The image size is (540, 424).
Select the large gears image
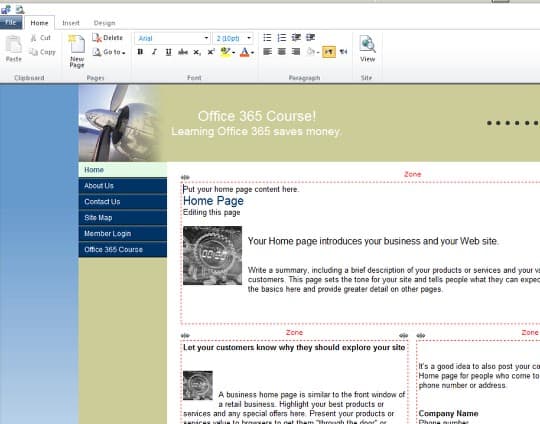212,256
